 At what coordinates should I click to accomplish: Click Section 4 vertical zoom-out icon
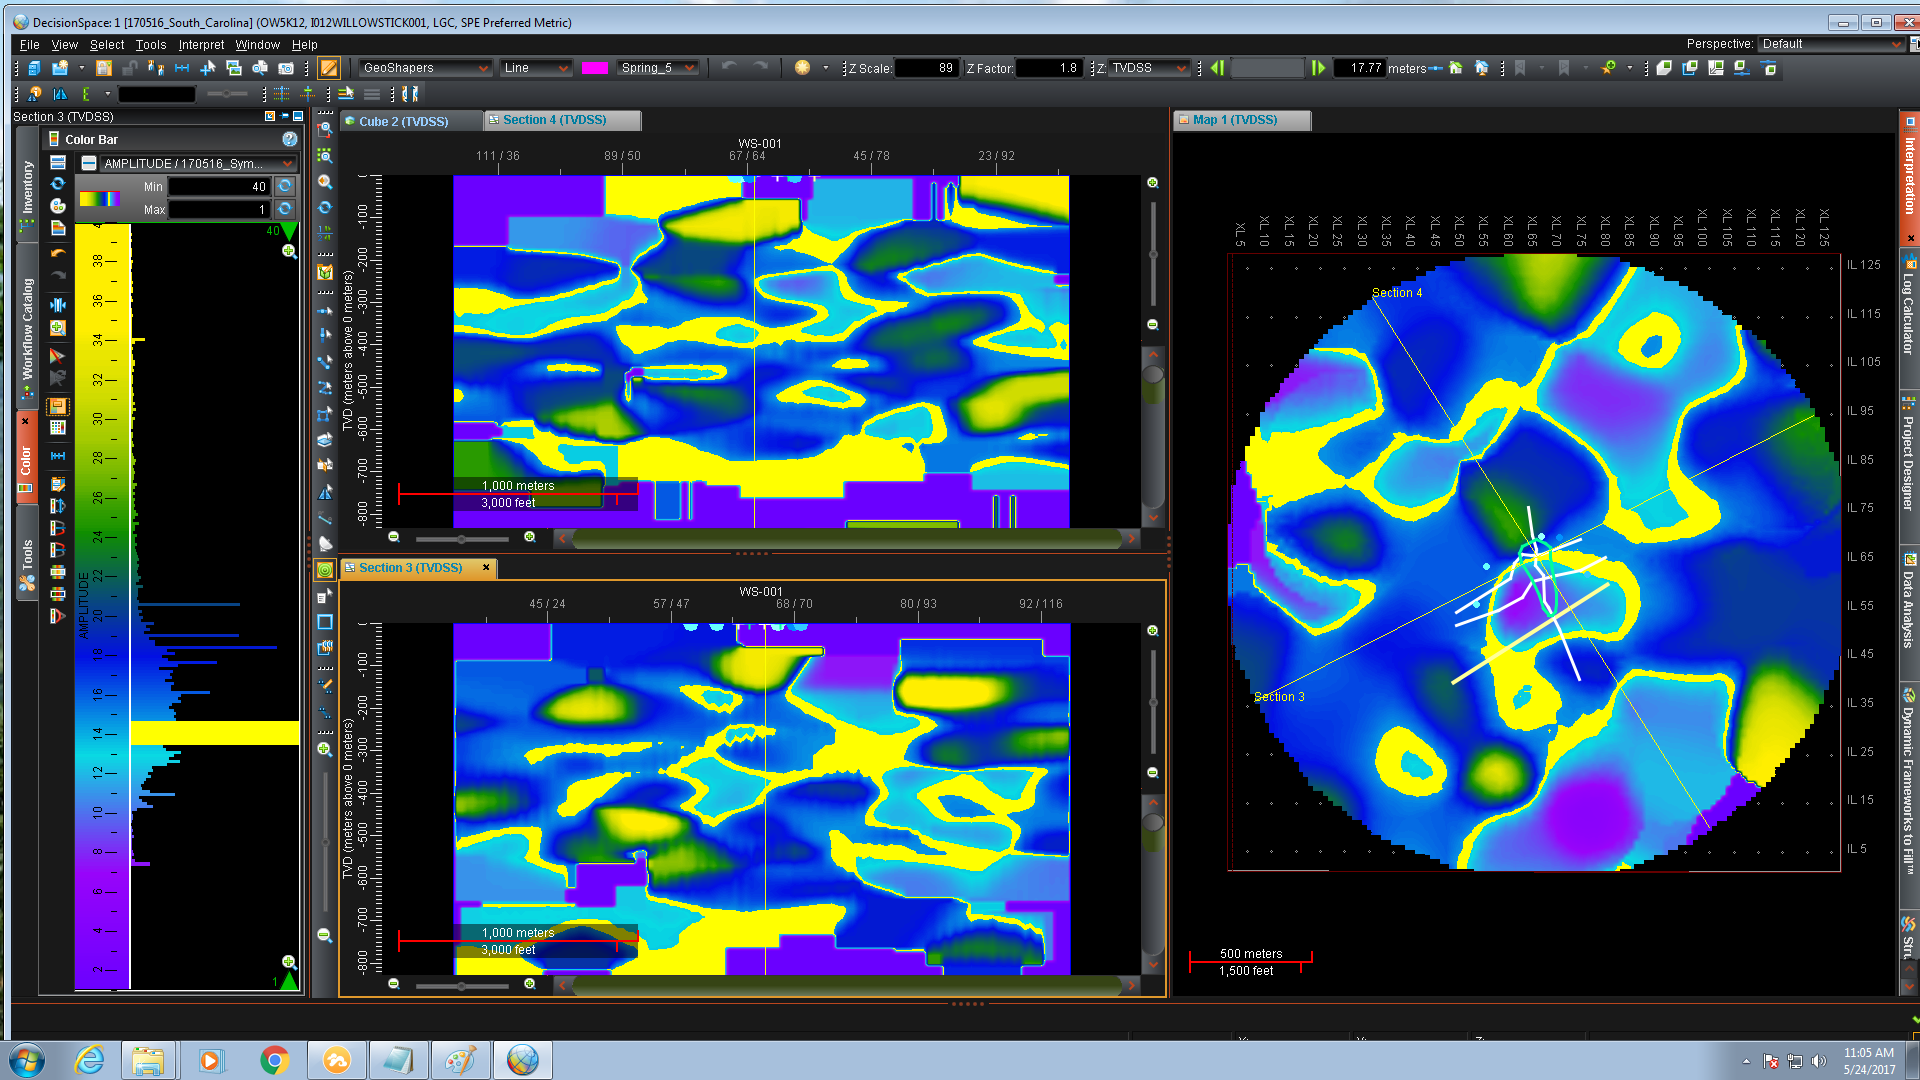tap(1153, 325)
